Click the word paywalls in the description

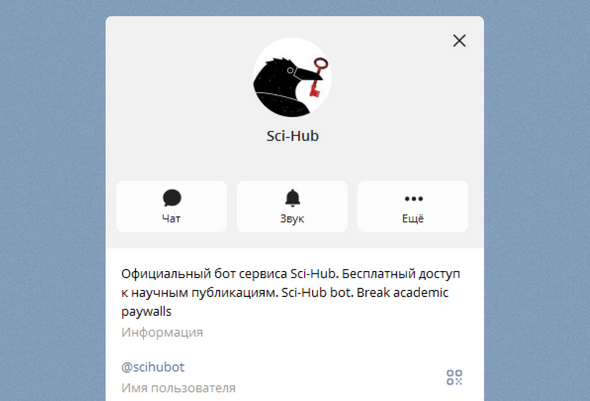click(x=146, y=311)
